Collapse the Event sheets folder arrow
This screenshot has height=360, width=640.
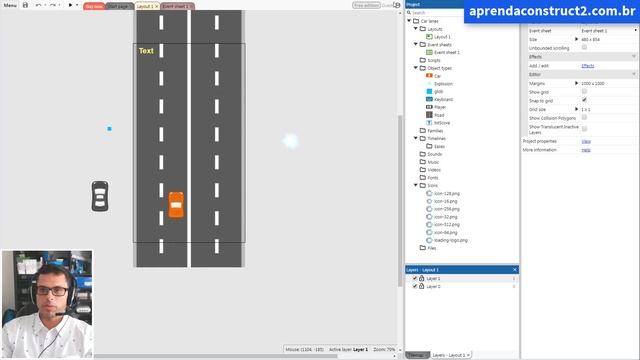(416, 44)
